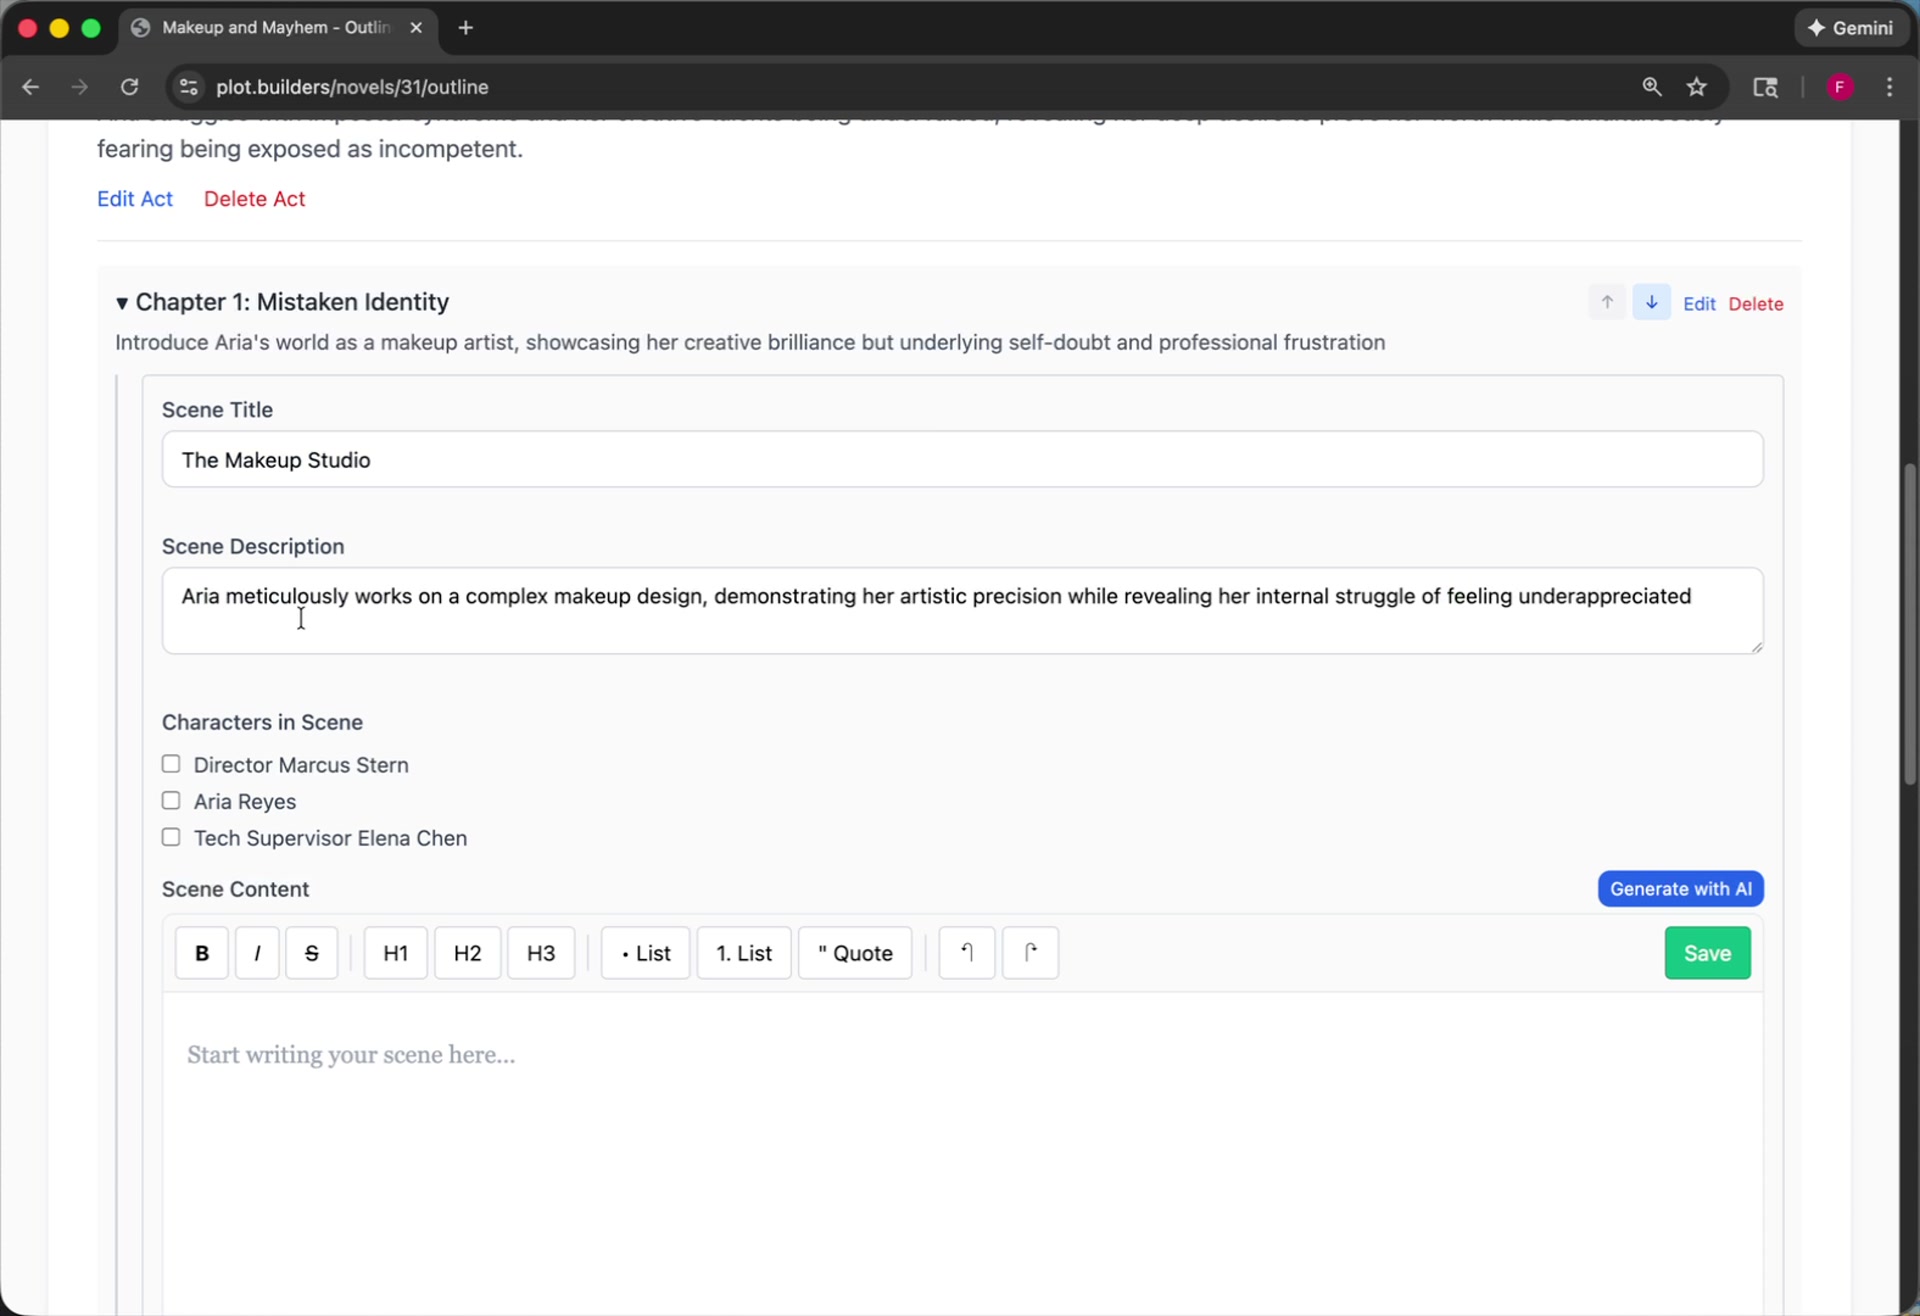Collapse Chapter 1: Mistaken Identity
1920x1316 pixels.
[x=122, y=303]
